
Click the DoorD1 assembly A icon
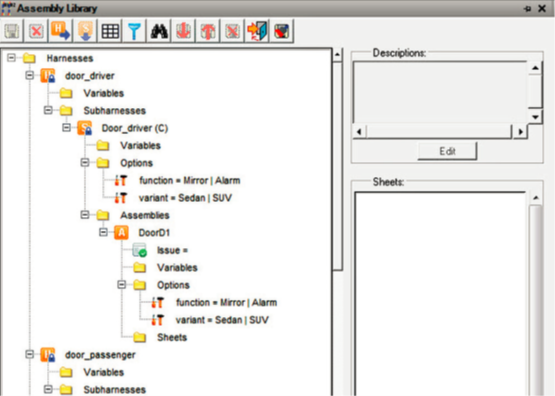pyautogui.click(x=121, y=233)
